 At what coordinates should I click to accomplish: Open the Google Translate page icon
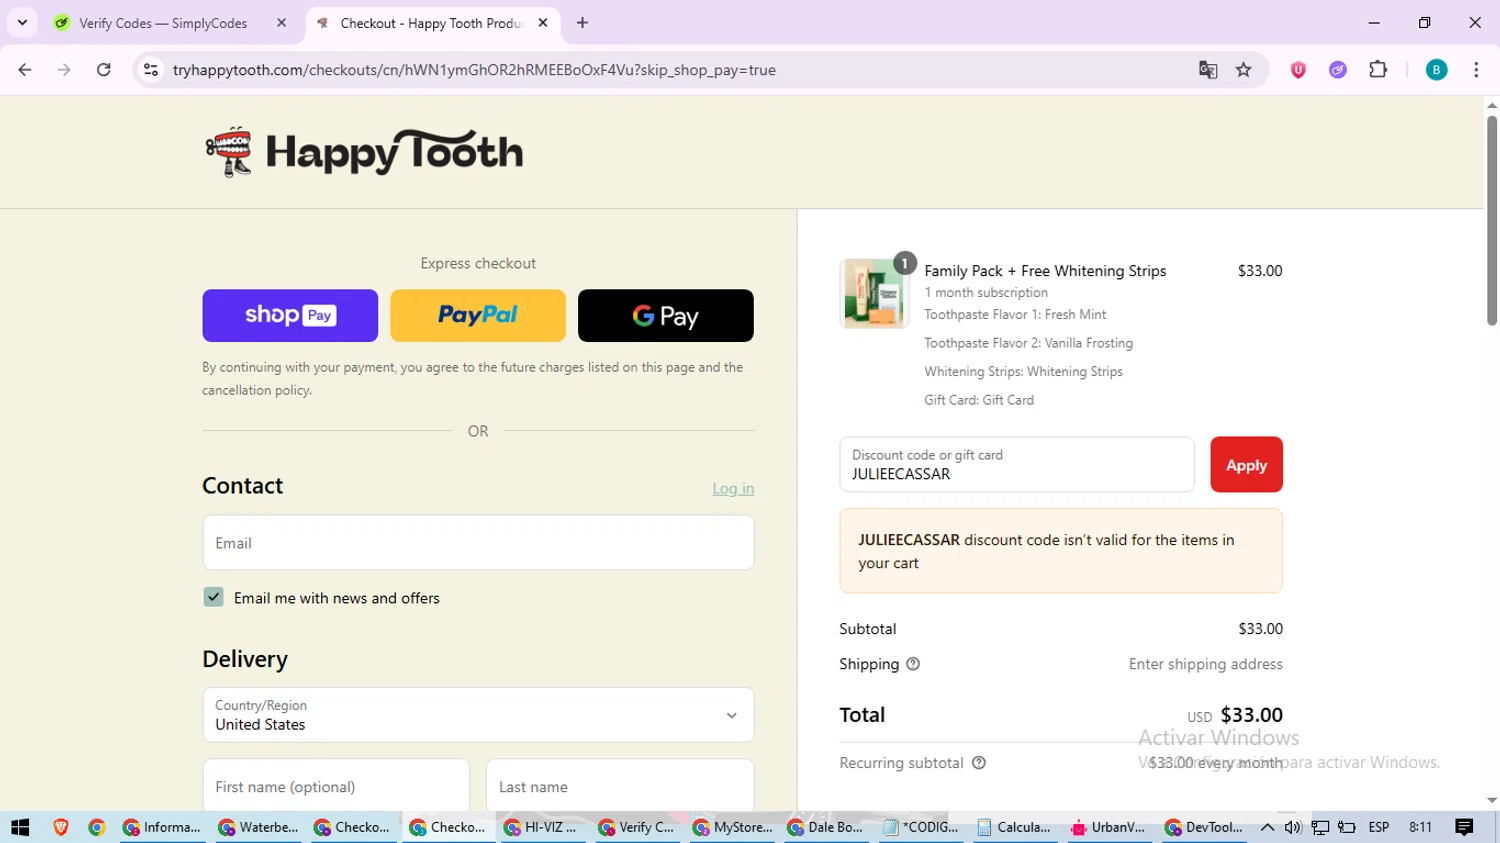[1208, 70]
